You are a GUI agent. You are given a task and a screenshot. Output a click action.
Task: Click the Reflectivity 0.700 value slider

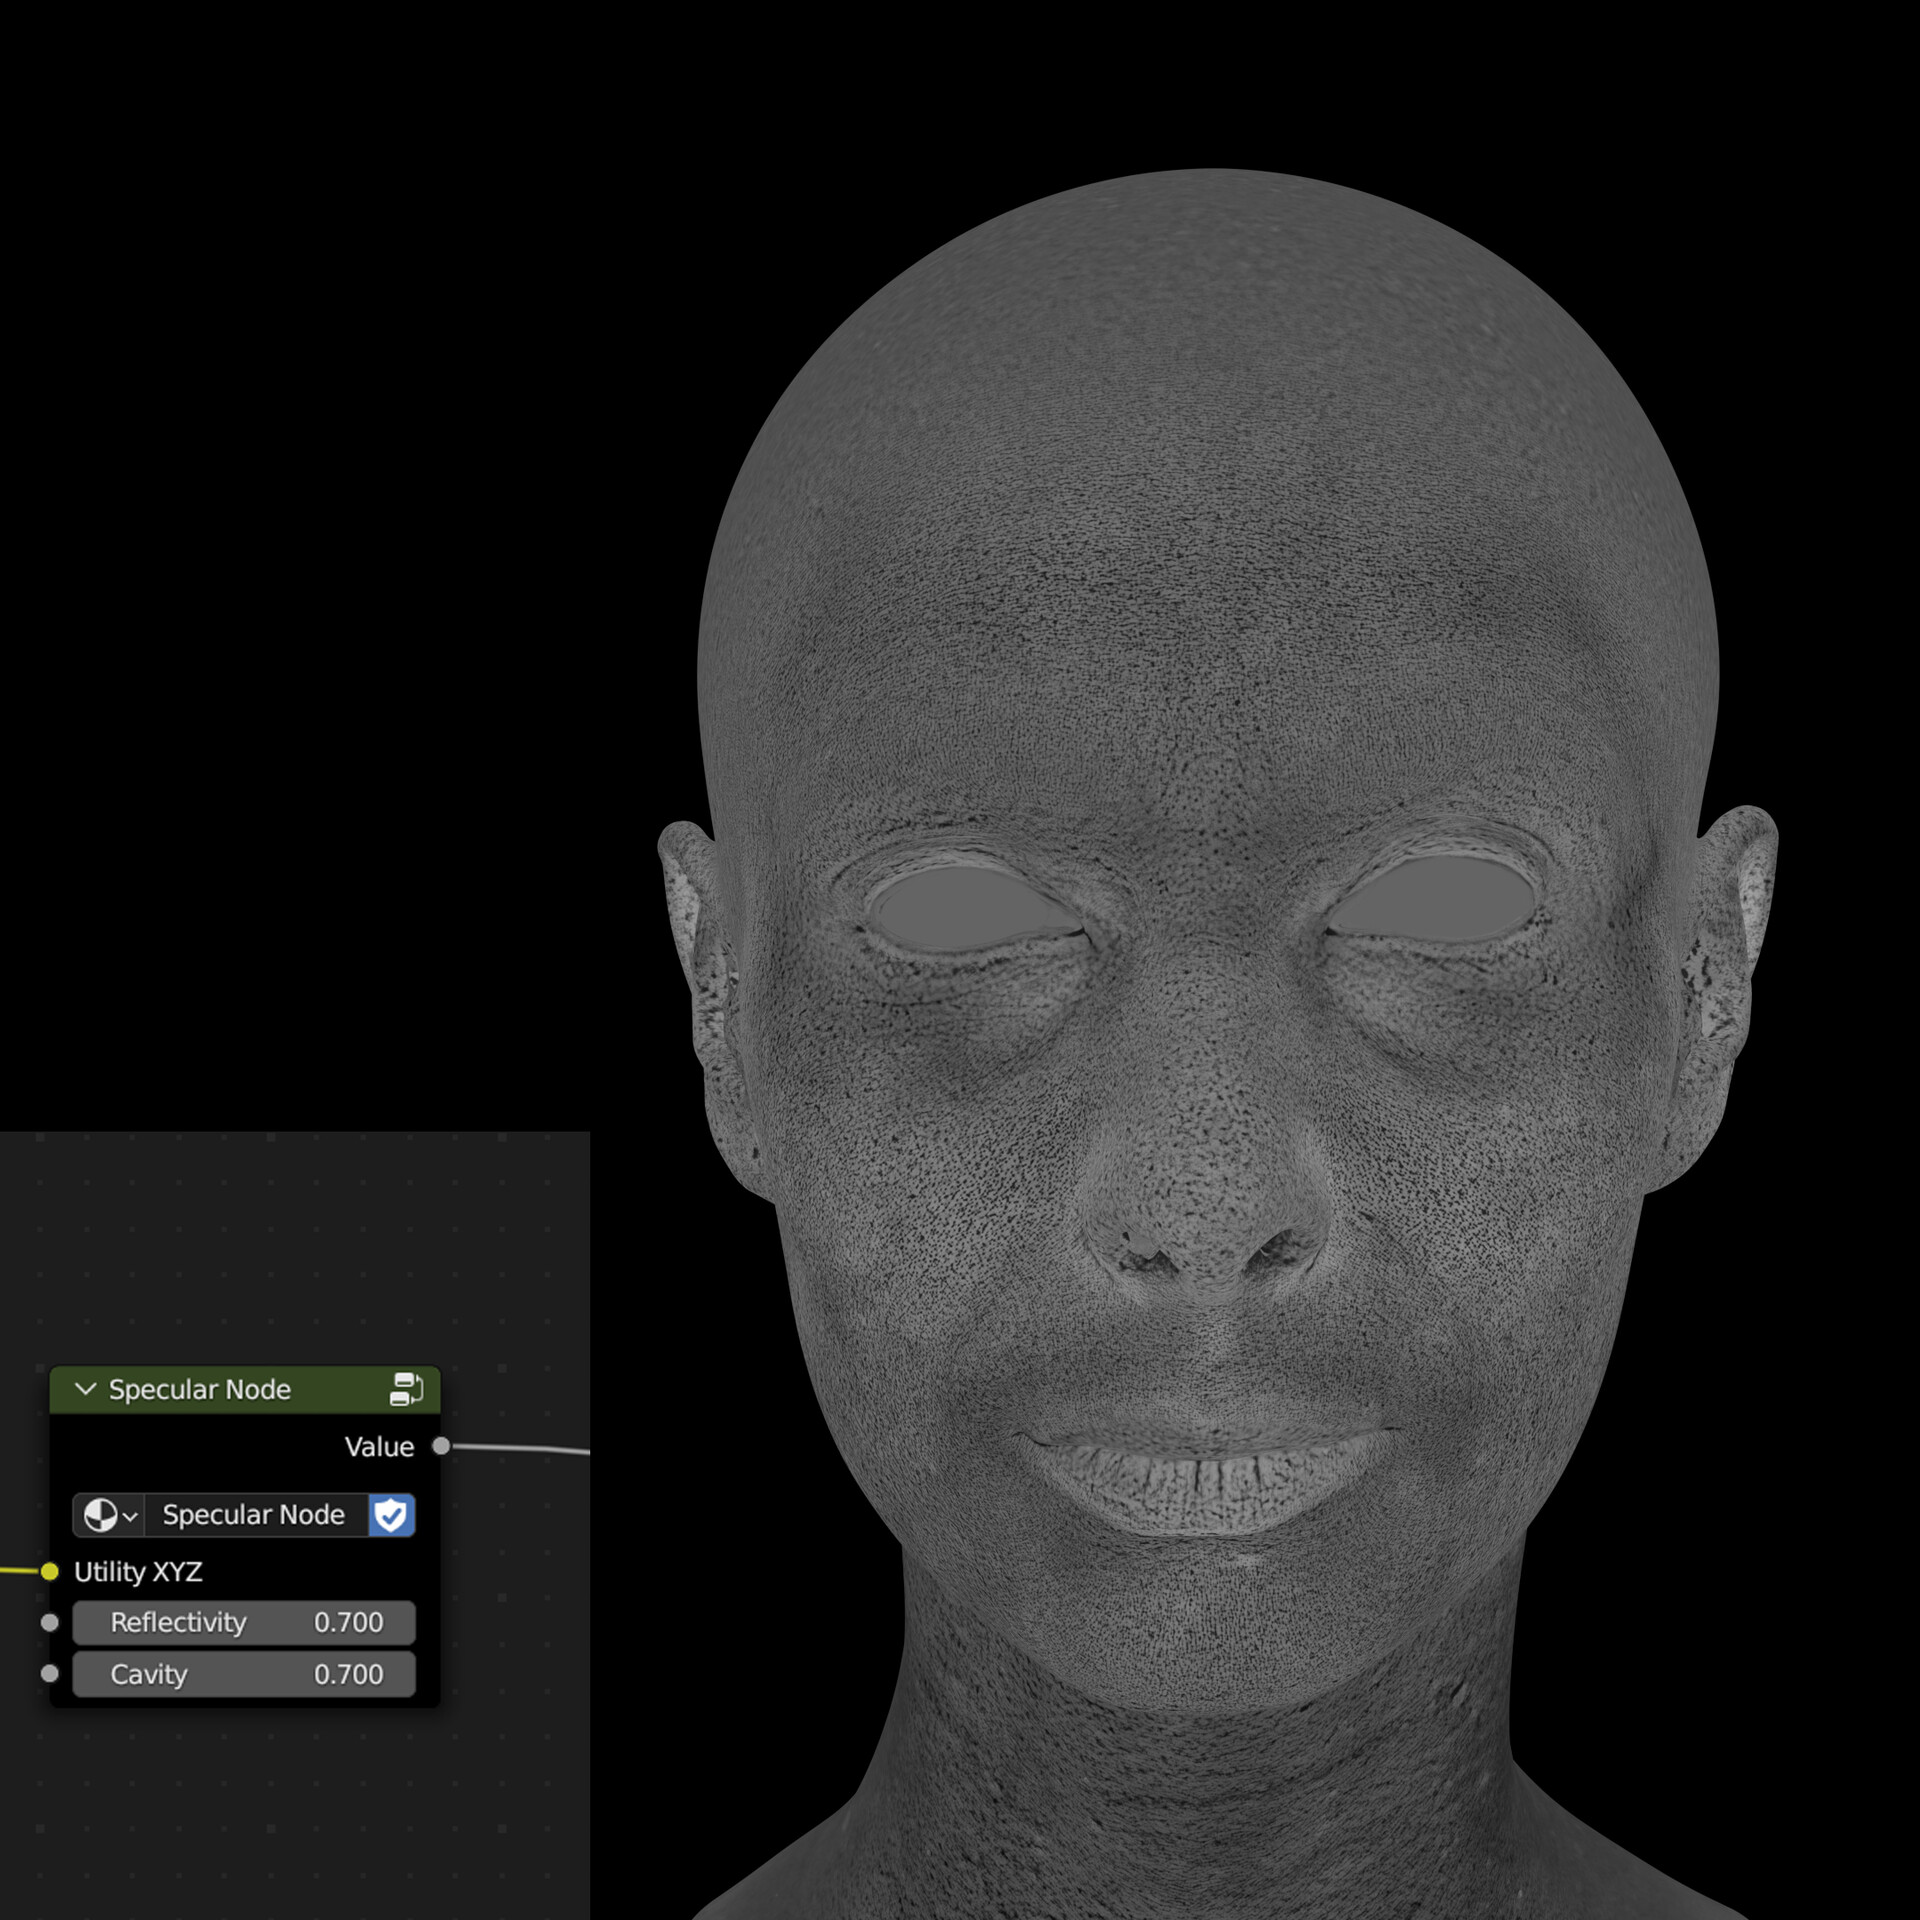pos(243,1623)
